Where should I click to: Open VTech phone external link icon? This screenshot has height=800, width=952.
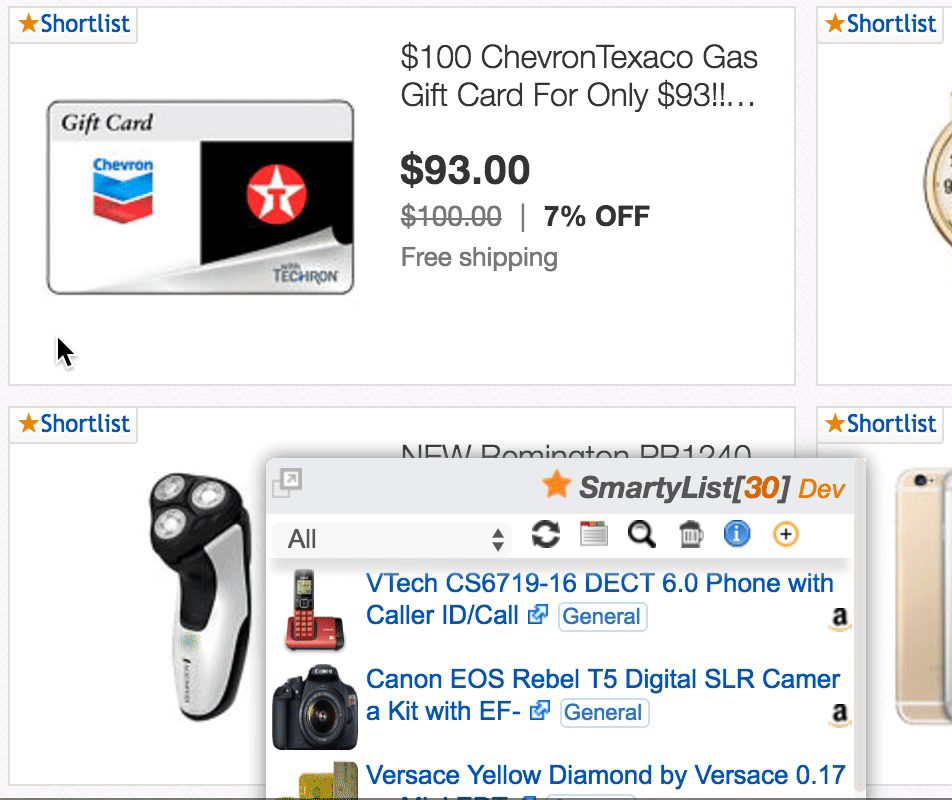click(538, 615)
